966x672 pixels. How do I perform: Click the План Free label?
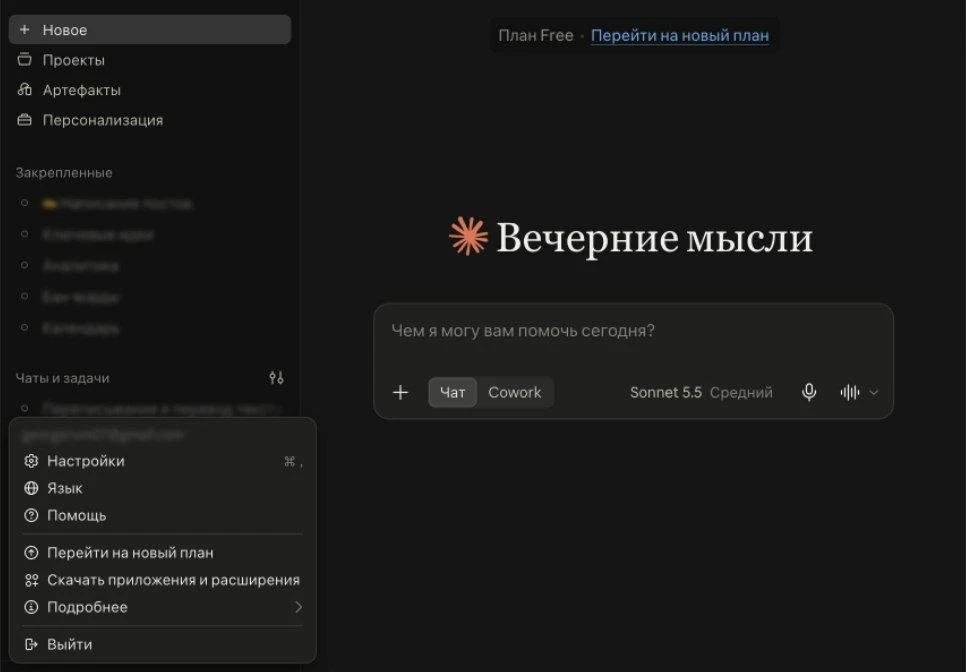click(535, 36)
